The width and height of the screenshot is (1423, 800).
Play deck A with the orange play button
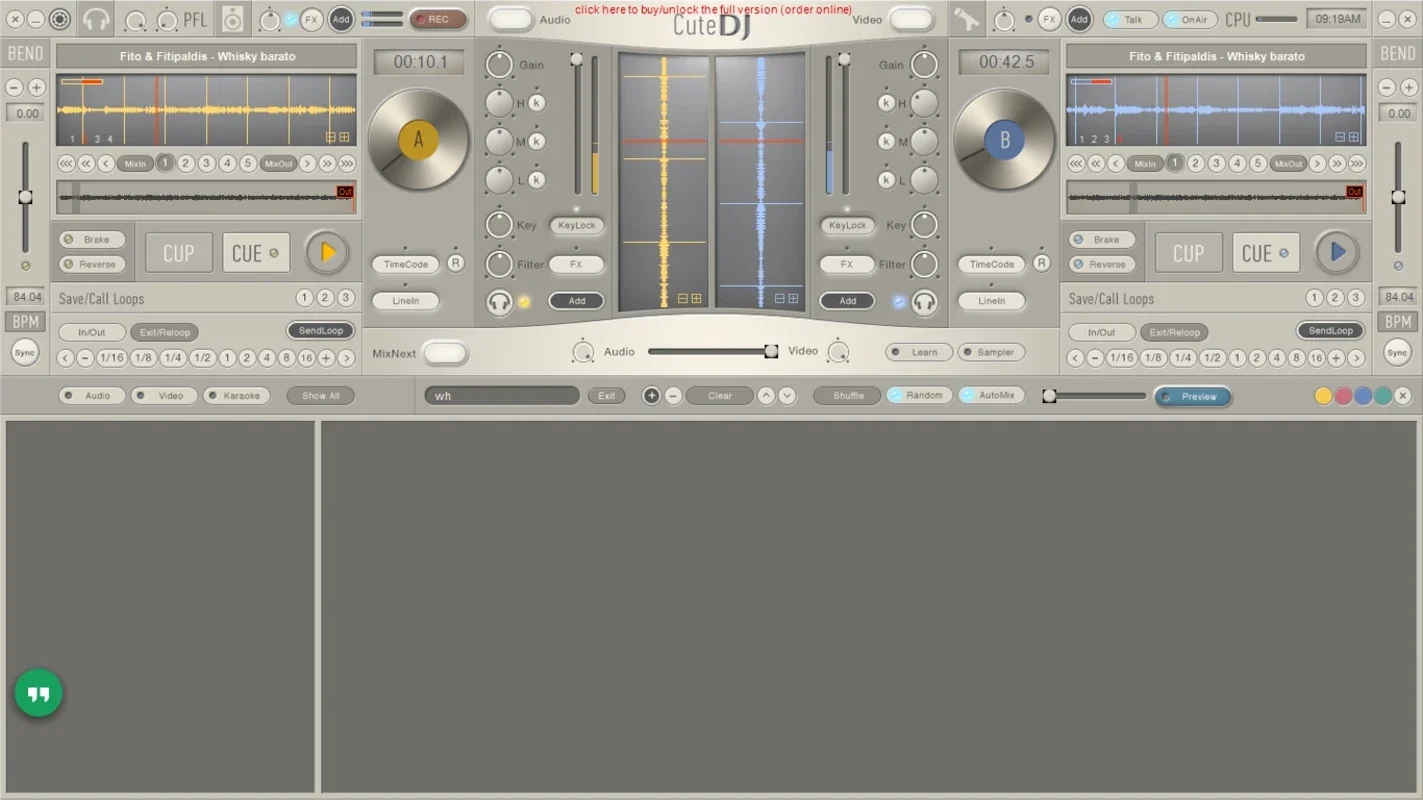tap(327, 253)
